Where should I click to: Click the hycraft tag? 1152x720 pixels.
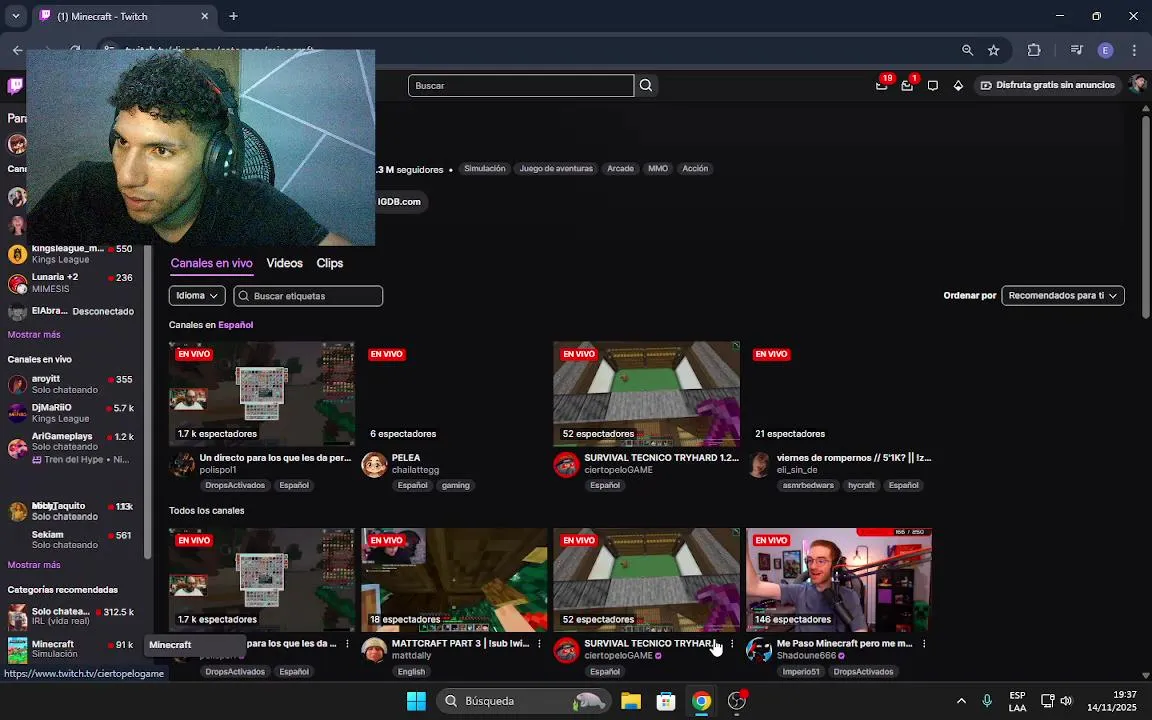tap(861, 486)
